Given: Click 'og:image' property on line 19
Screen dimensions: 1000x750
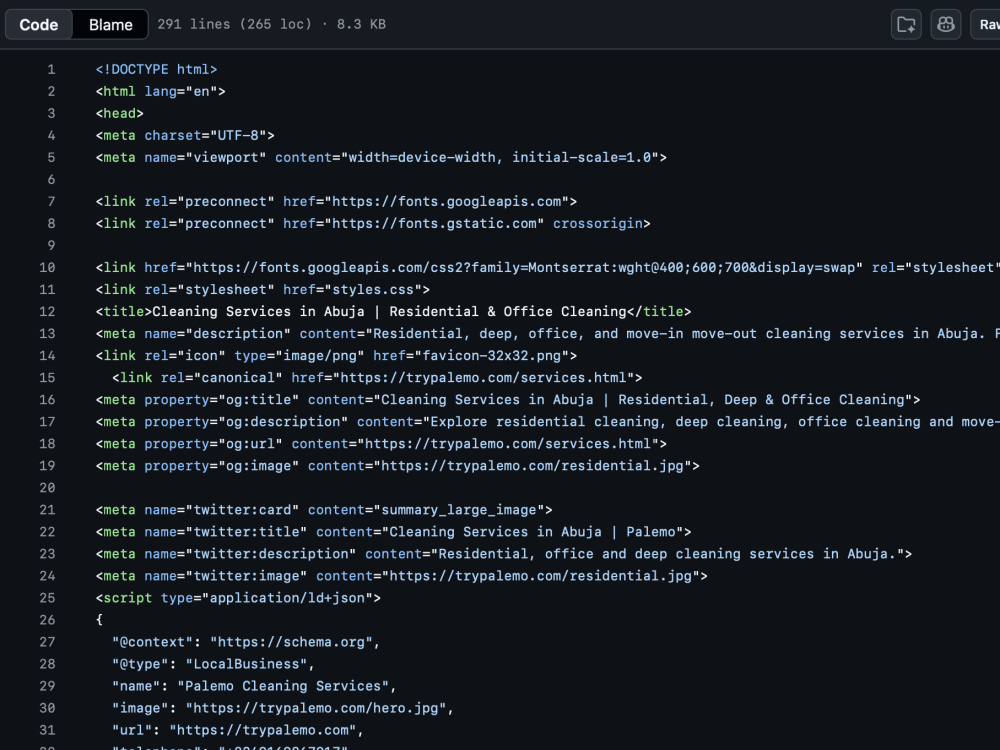Looking at the screenshot, I should 259,466.
